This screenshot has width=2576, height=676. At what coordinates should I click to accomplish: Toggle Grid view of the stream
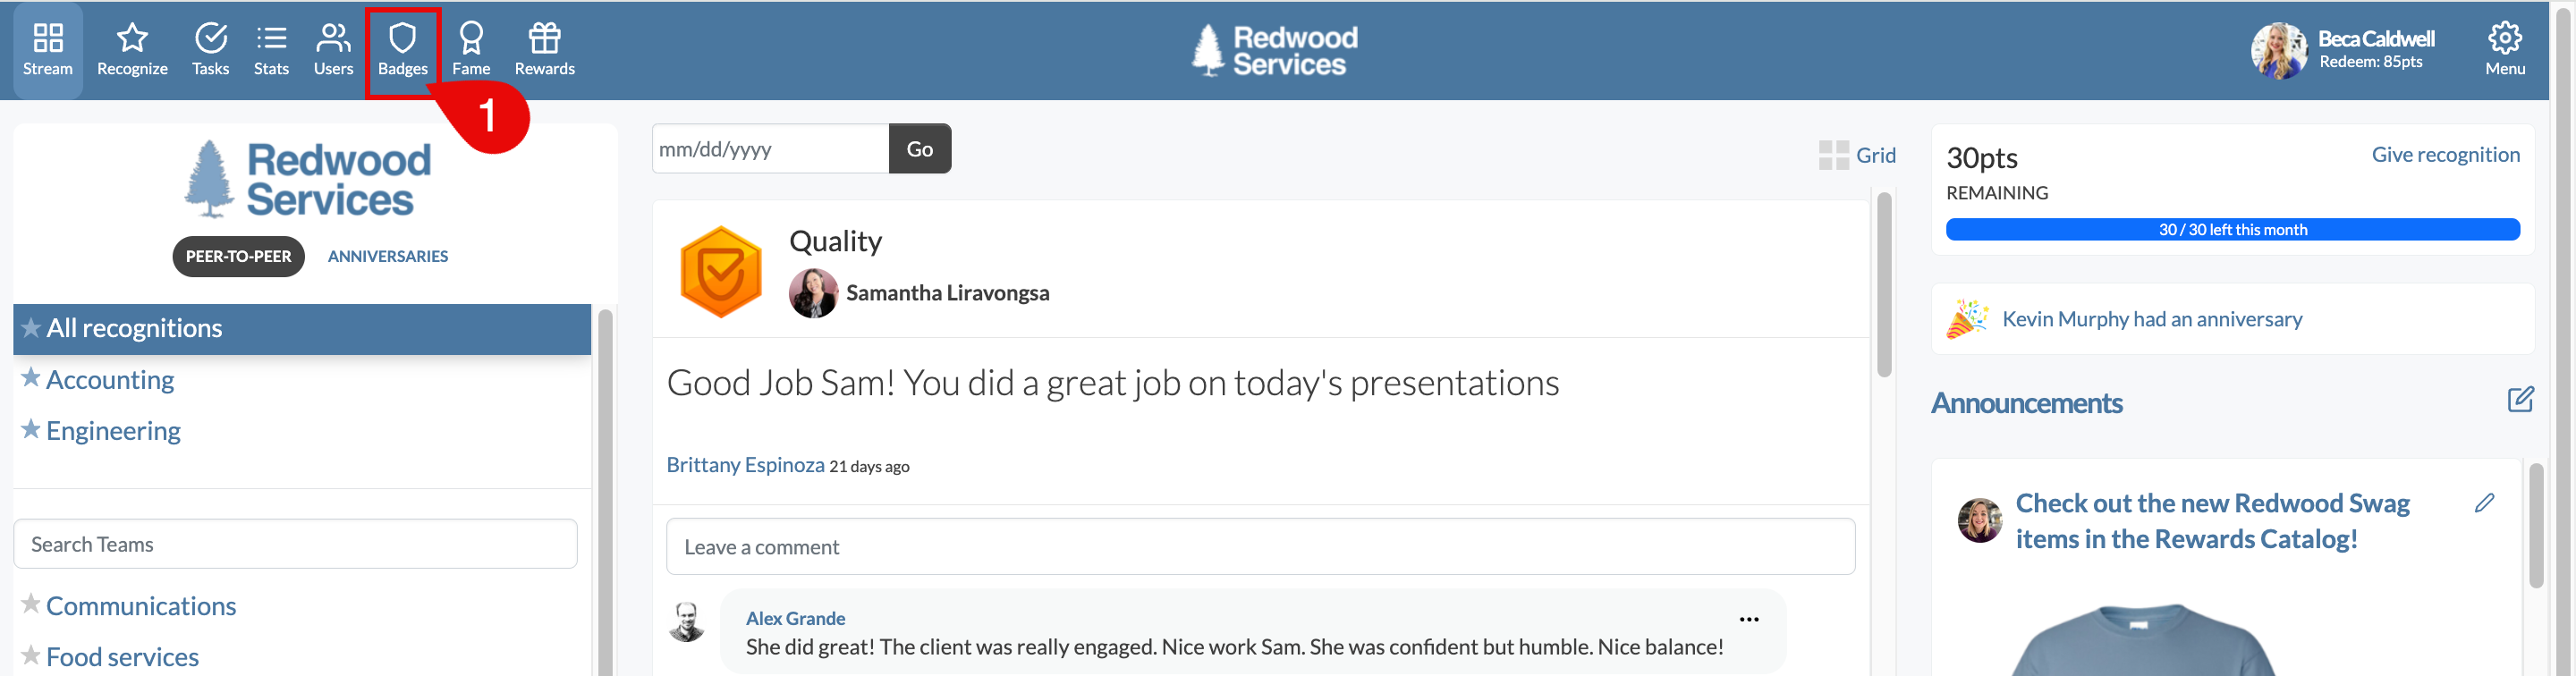point(1857,155)
